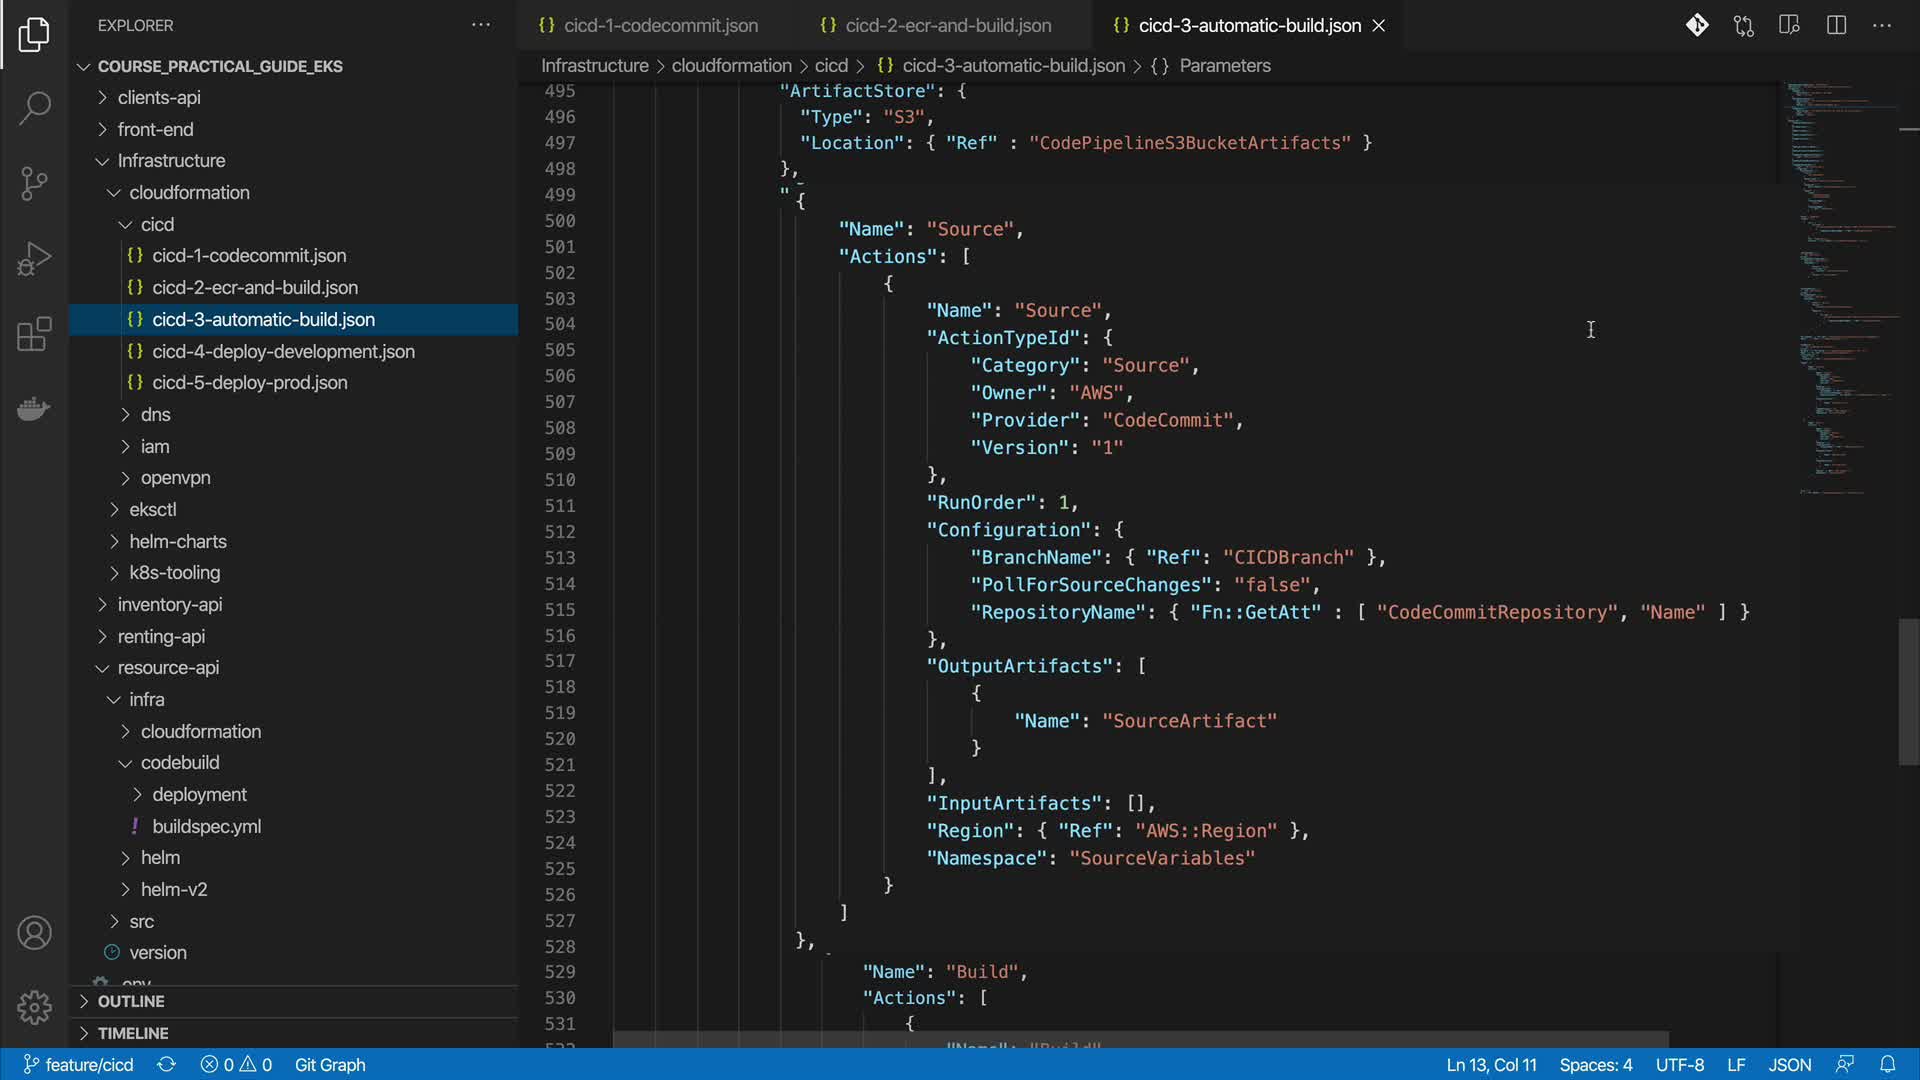Expand the TIMELINE panel
Viewport: 1920px width, 1080px height.
pyautogui.click(x=132, y=1033)
